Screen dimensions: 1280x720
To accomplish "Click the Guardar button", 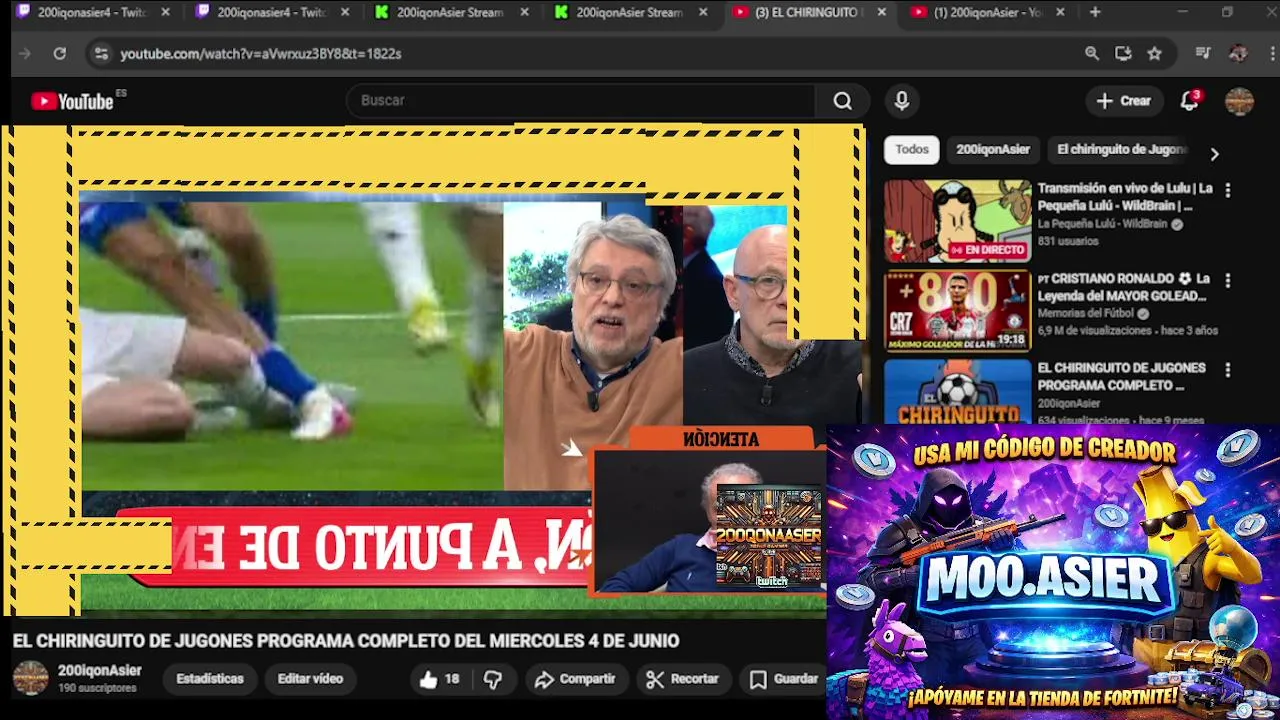I will point(785,679).
